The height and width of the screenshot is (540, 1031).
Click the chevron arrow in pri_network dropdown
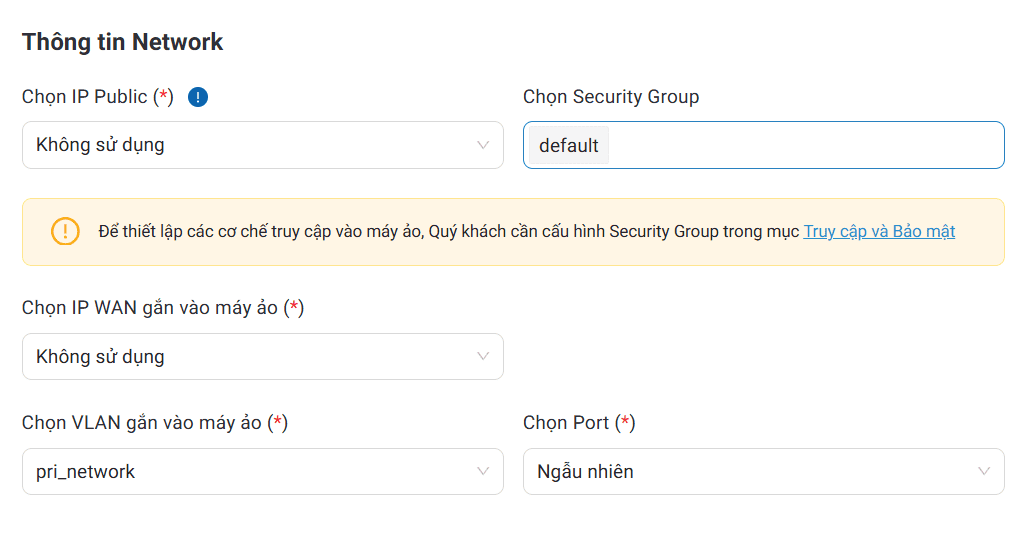483,471
